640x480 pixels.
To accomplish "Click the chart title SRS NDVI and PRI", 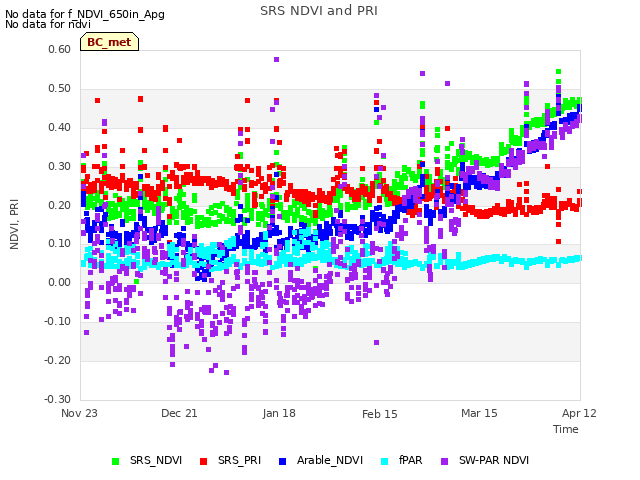I will click(x=319, y=11).
